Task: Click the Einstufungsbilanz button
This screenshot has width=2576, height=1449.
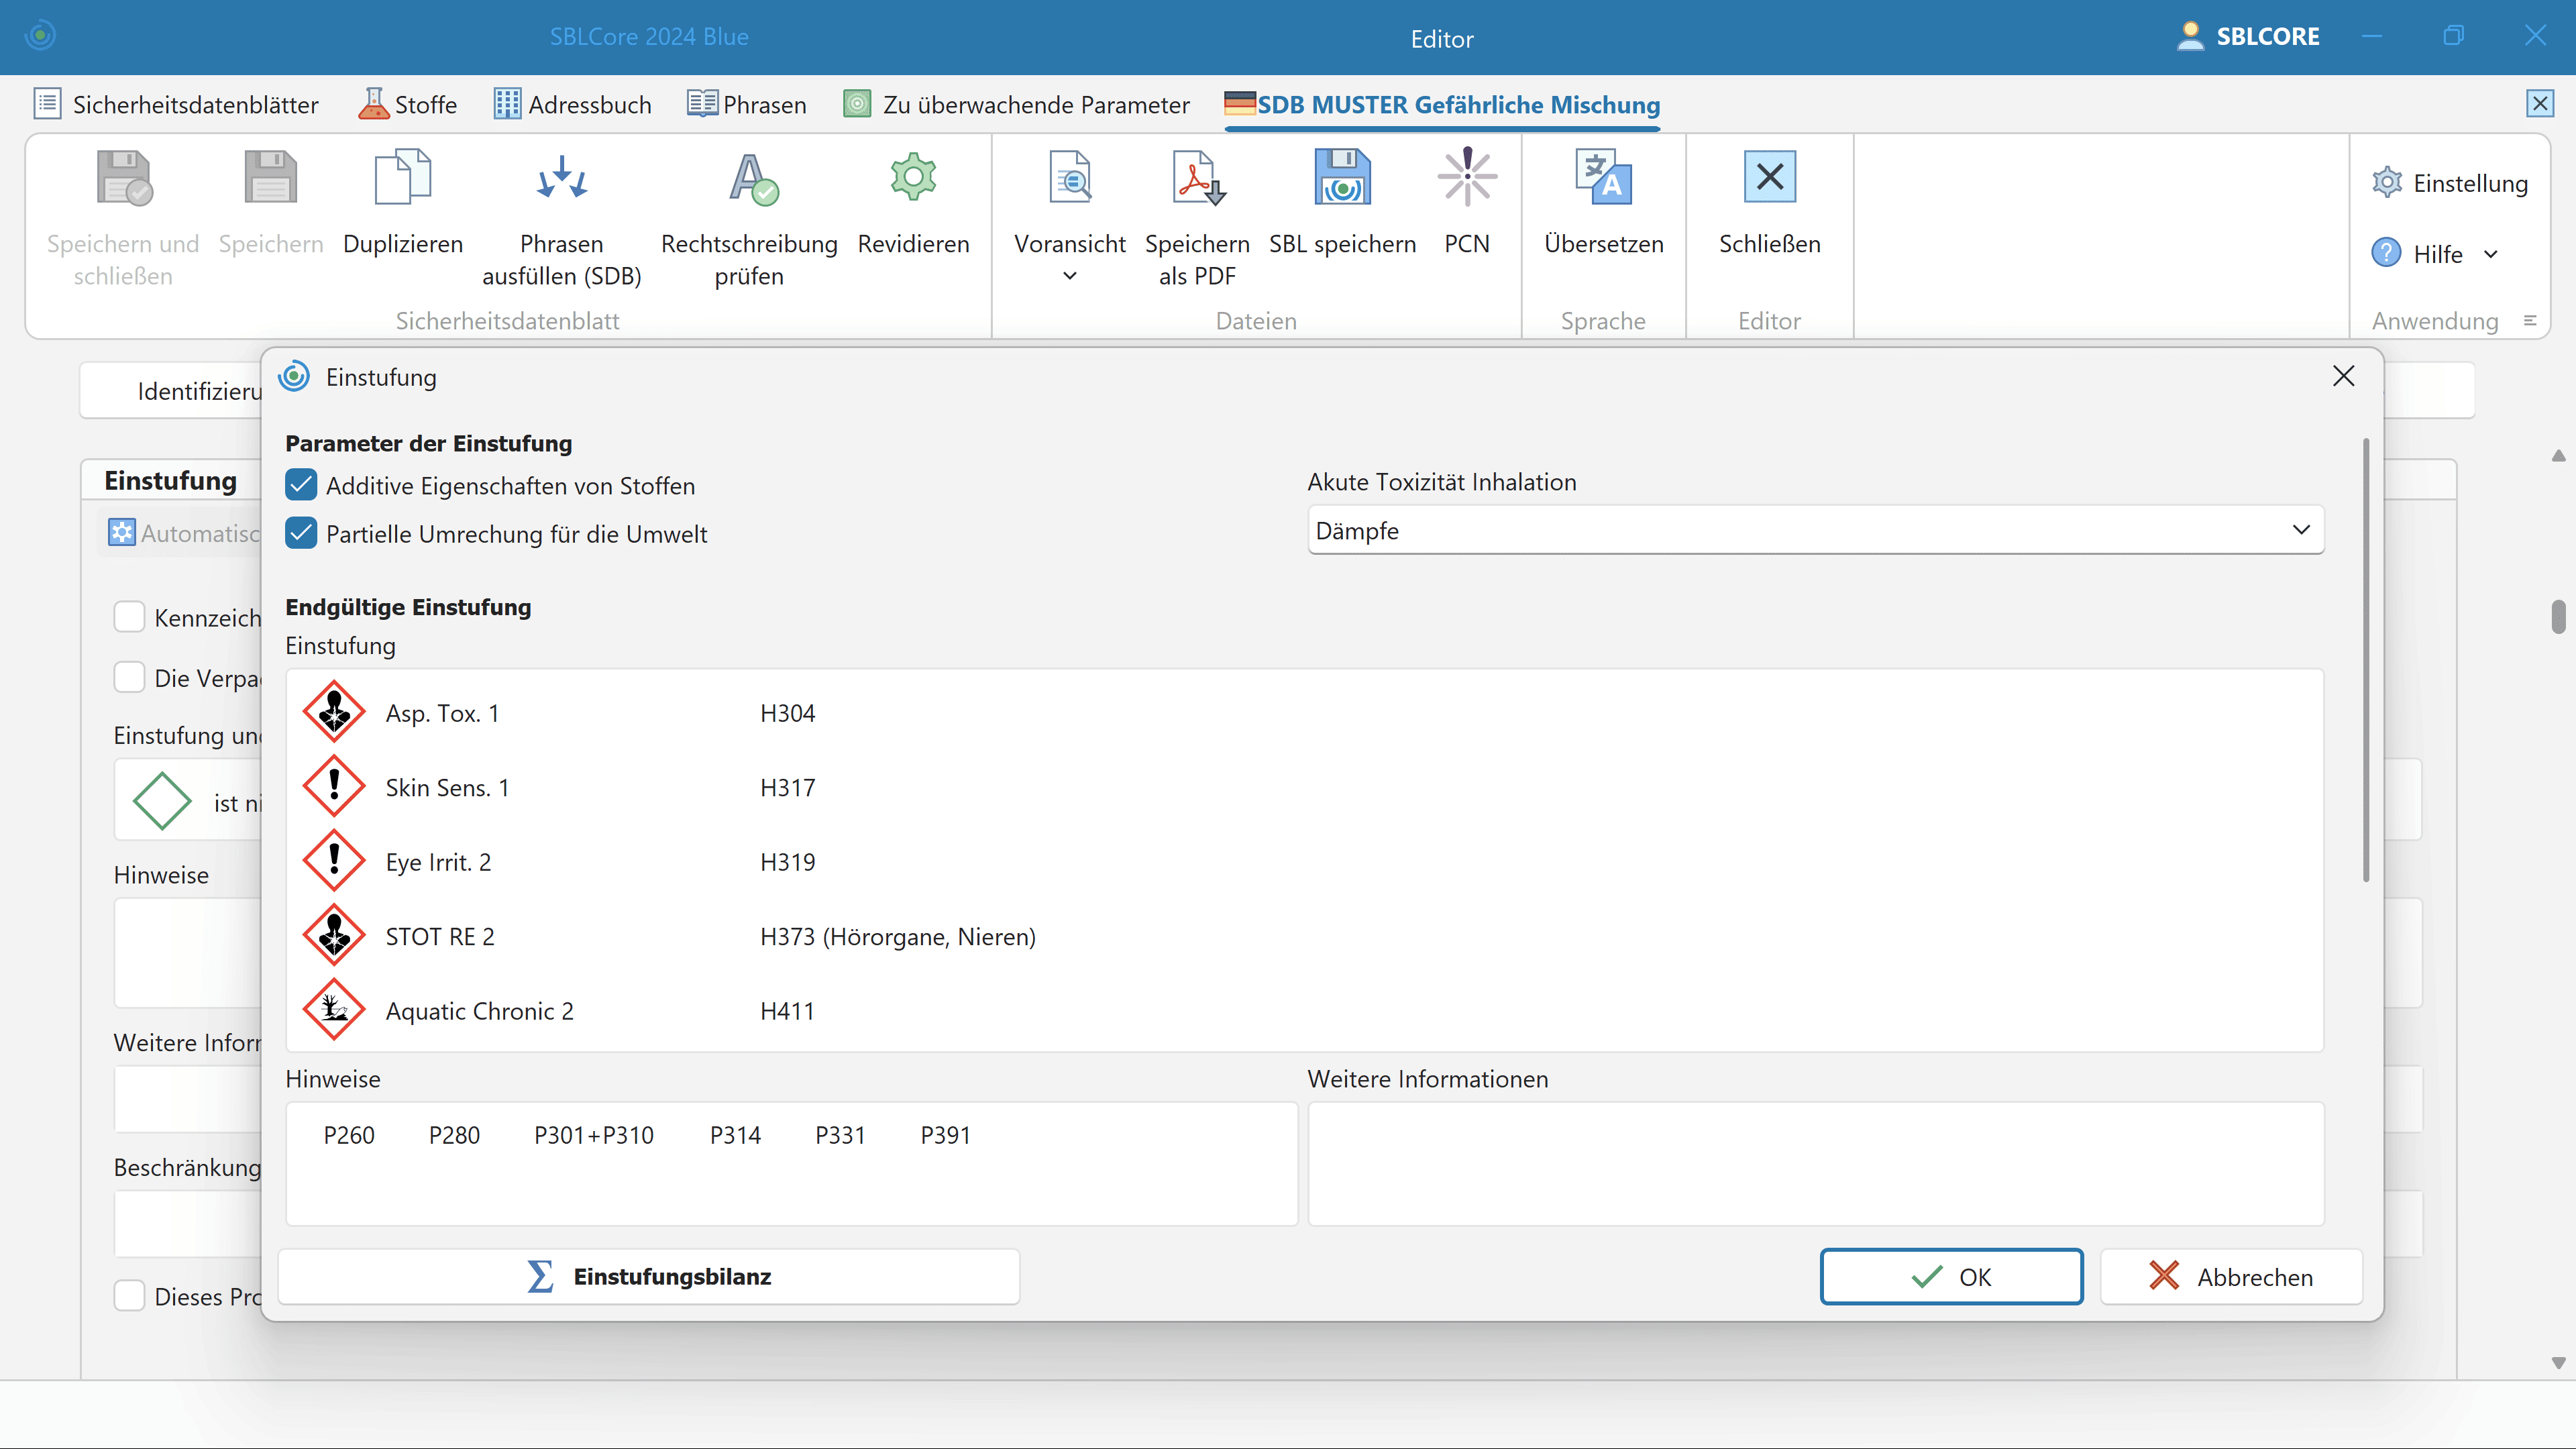Action: tap(649, 1277)
